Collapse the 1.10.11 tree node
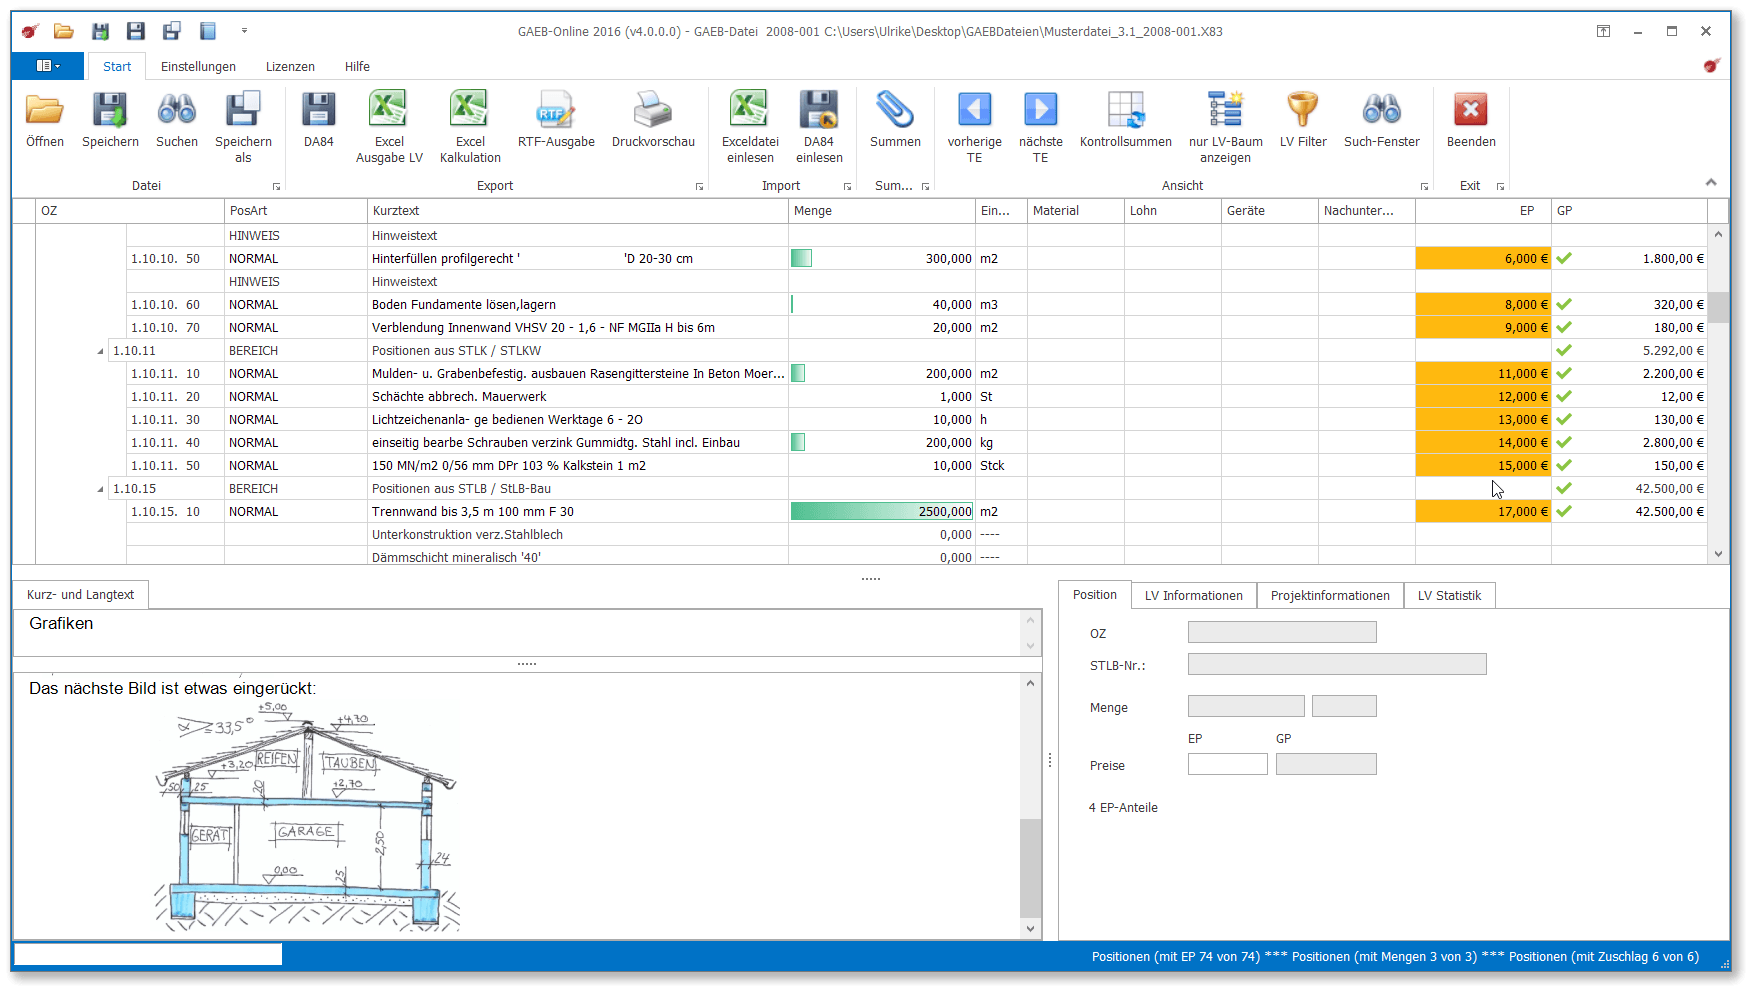The width and height of the screenshot is (1747, 987). click(100, 352)
